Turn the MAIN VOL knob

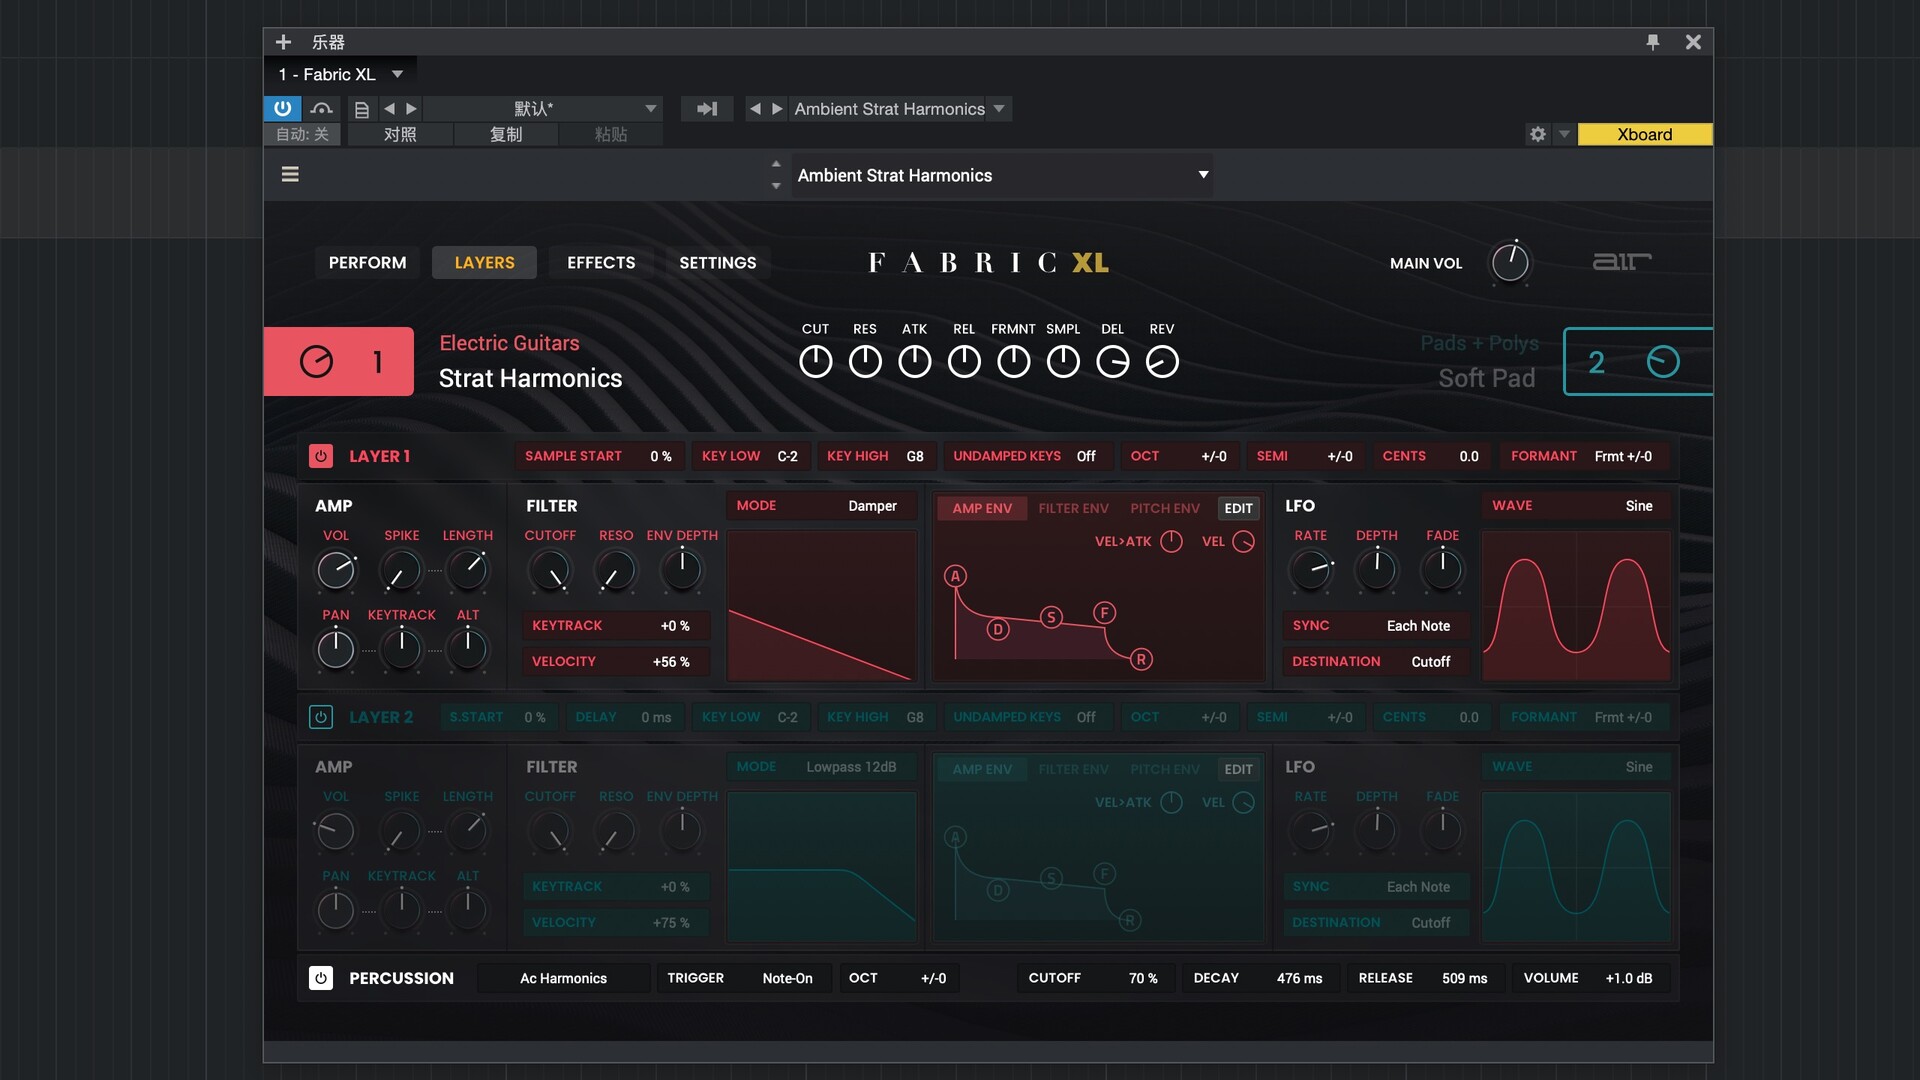[1510, 262]
